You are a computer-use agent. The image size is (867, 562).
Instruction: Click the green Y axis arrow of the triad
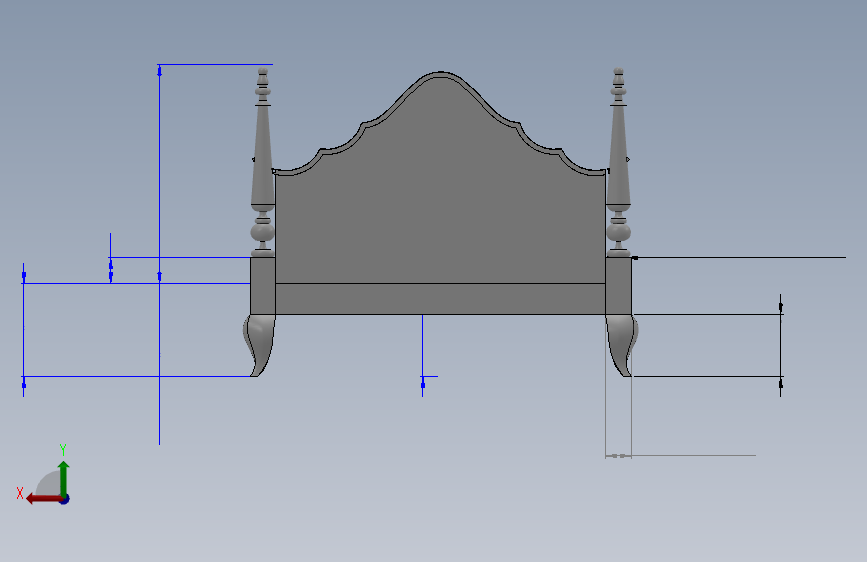tap(64, 478)
